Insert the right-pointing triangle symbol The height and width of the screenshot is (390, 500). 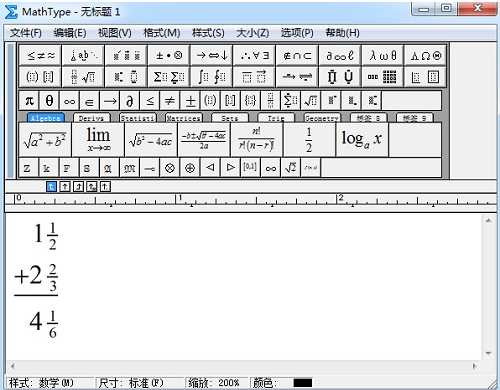coord(230,168)
